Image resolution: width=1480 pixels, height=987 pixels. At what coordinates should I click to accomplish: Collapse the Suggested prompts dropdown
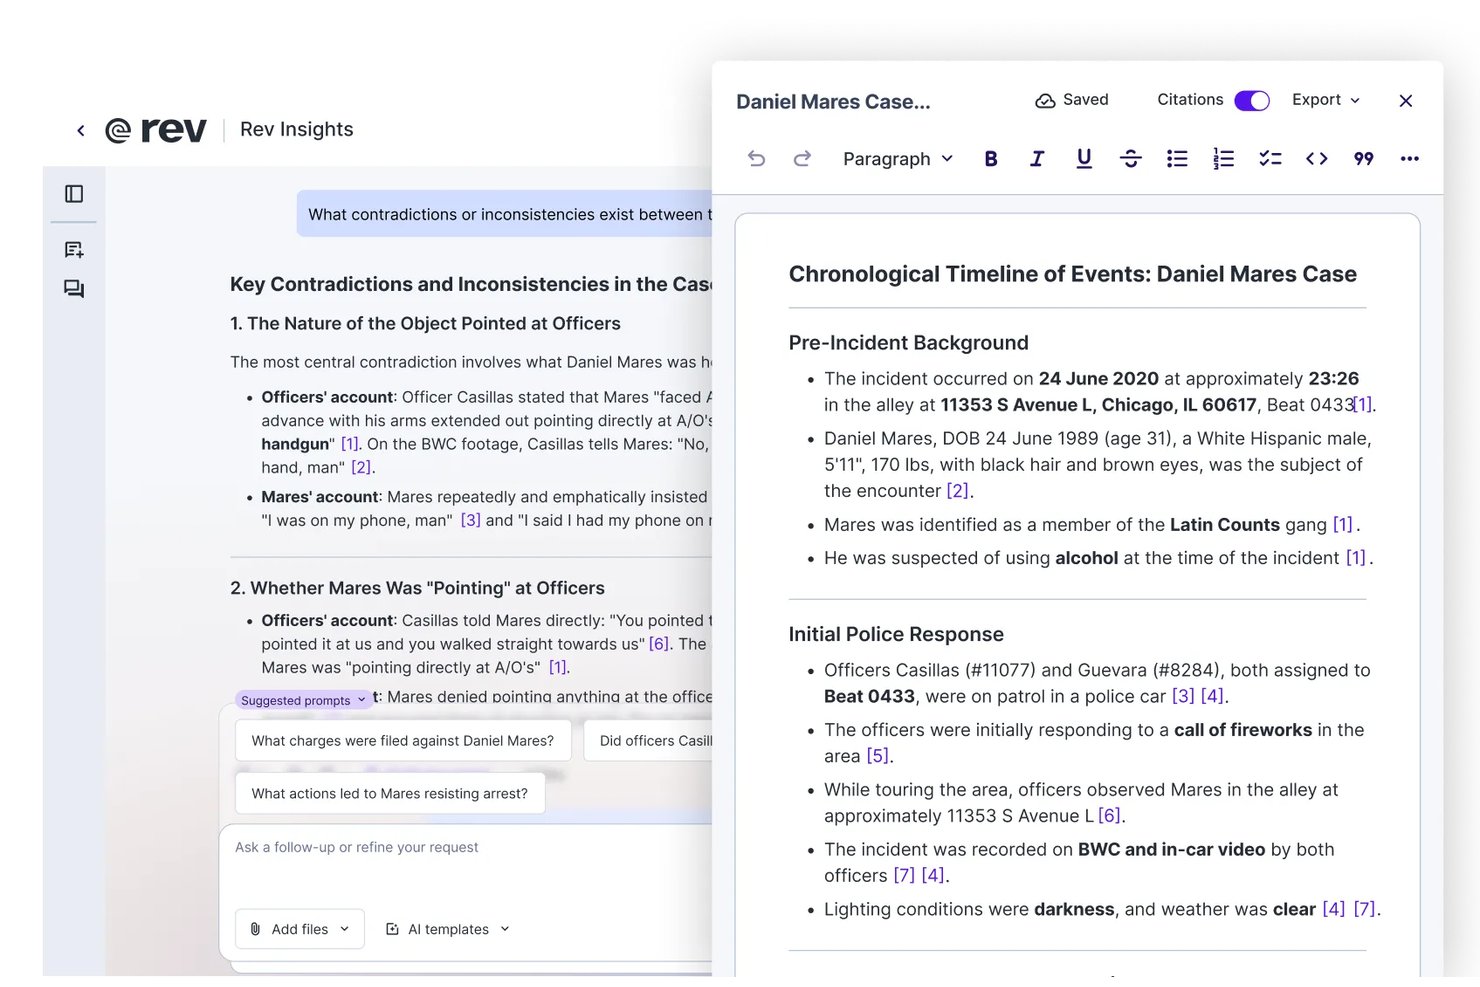point(303,700)
